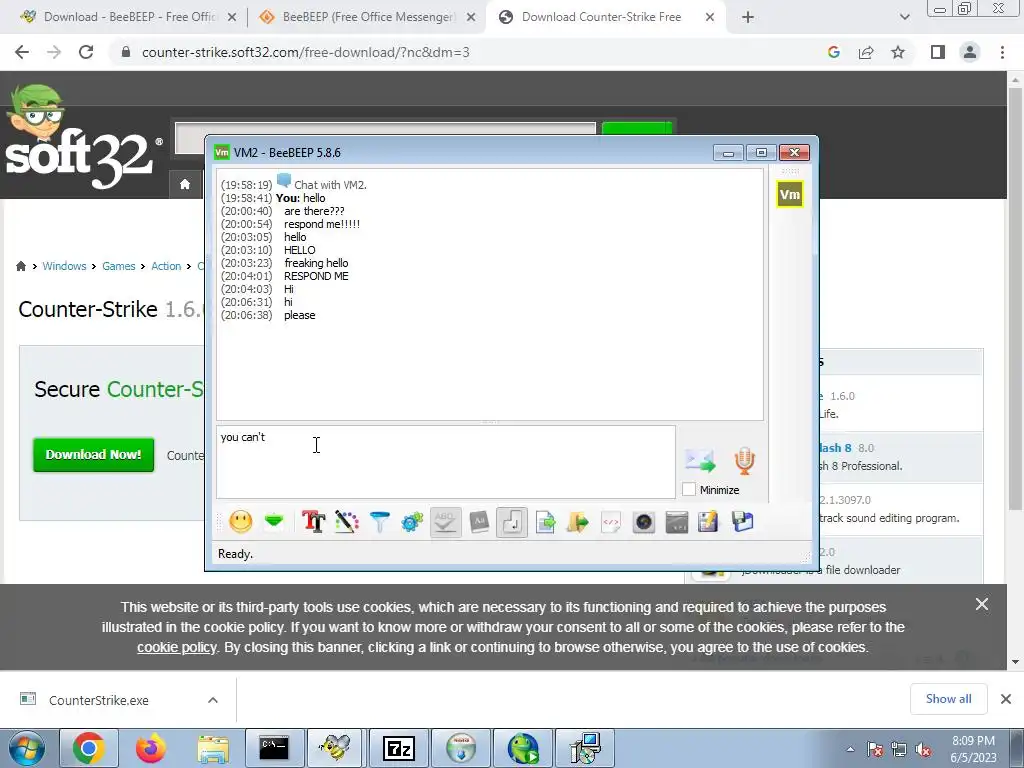Open the font color picker icon

tap(347, 522)
